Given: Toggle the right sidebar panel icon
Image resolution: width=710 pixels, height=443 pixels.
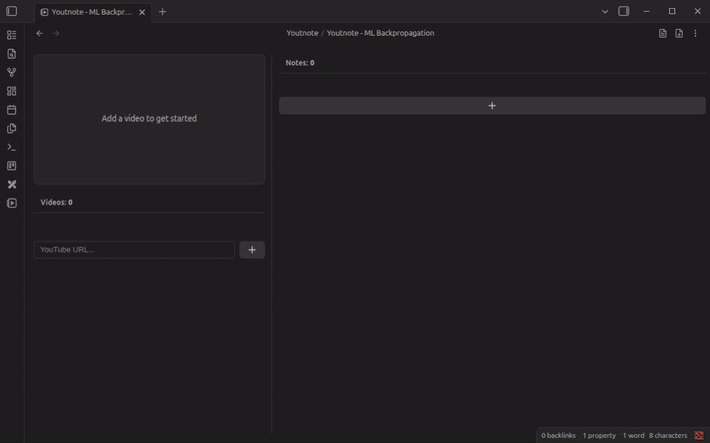Looking at the screenshot, I should (624, 11).
